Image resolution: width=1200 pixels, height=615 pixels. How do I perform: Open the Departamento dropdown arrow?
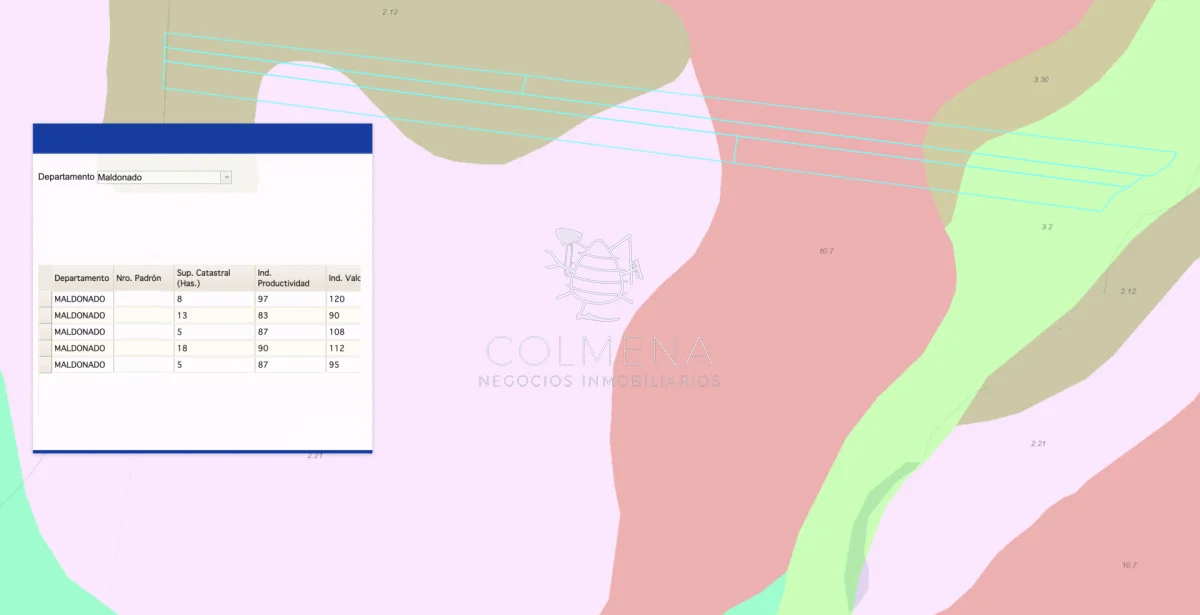pyautogui.click(x=226, y=177)
